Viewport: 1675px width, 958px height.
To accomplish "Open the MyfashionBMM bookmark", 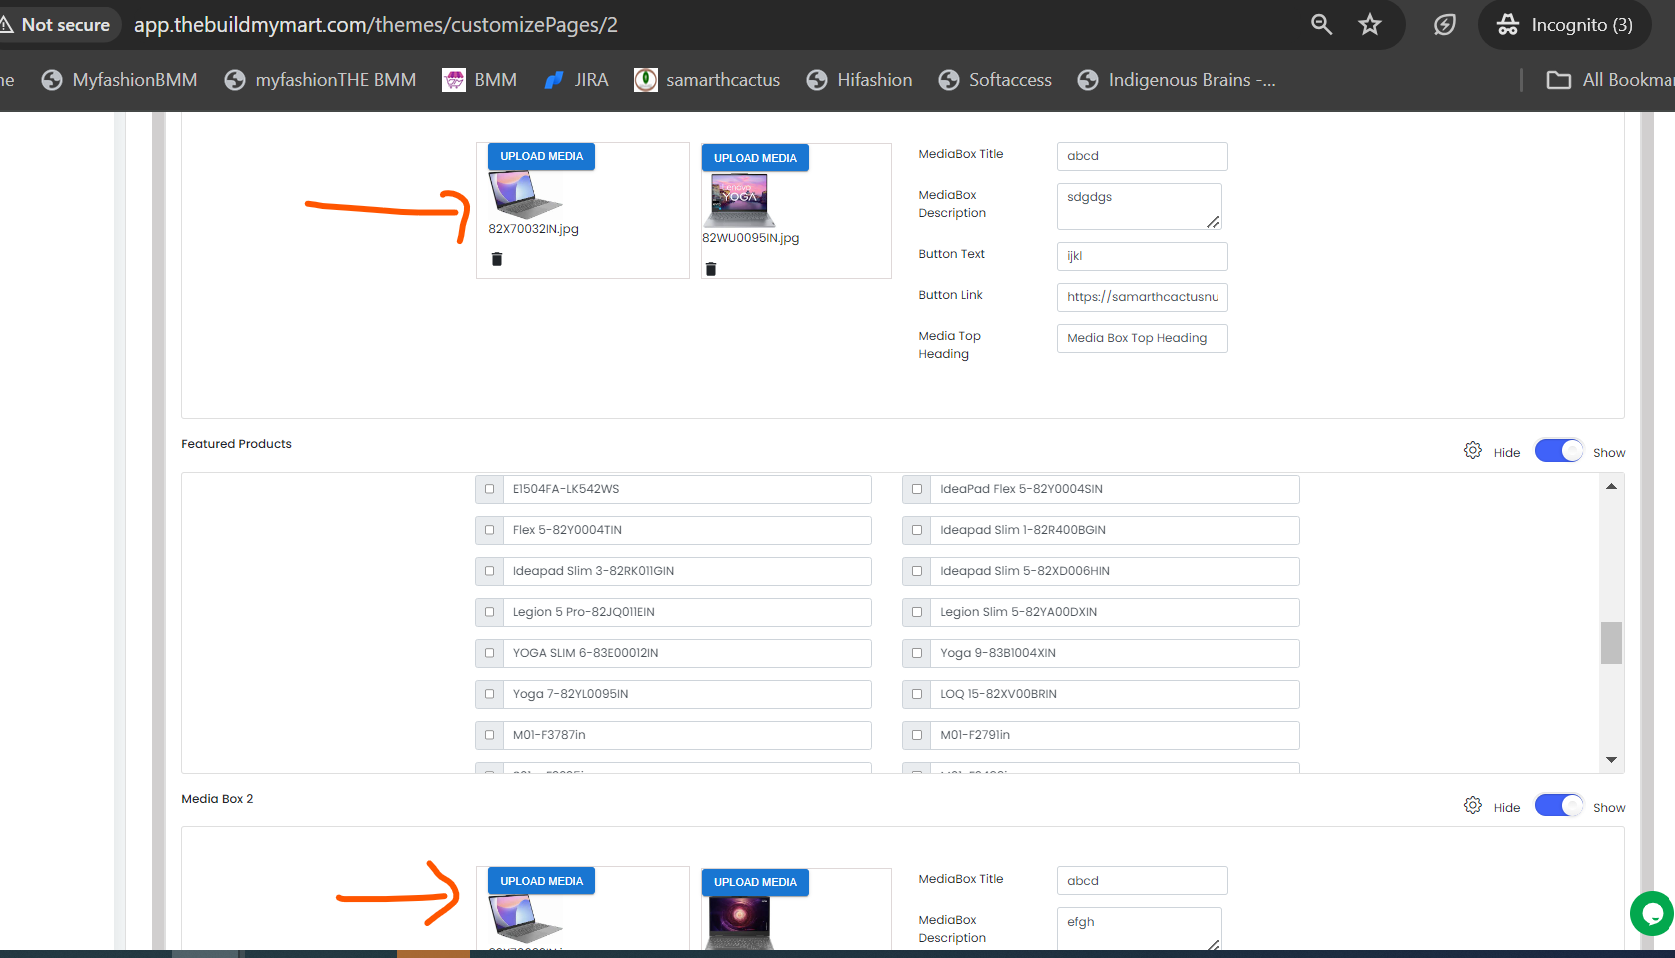I will click(119, 80).
